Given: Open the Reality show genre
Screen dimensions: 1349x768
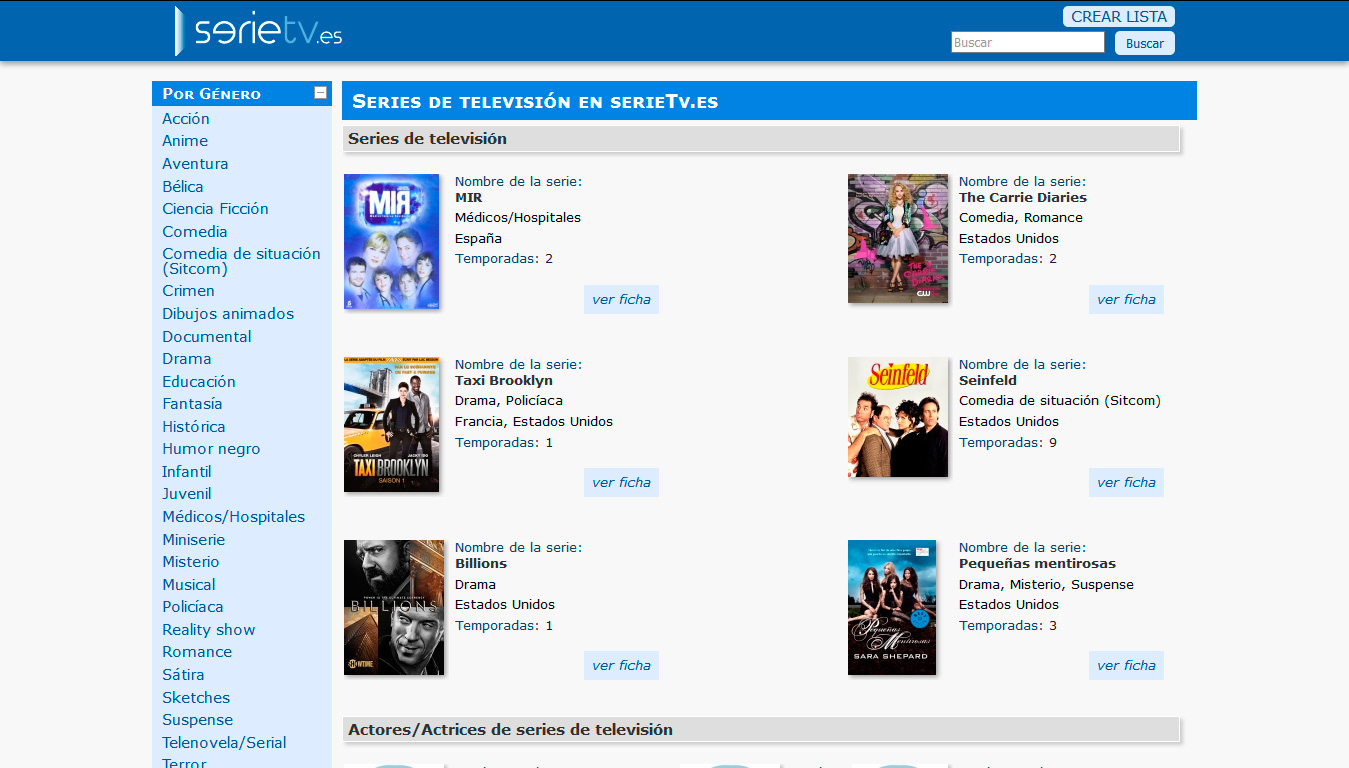Looking at the screenshot, I should (x=209, y=630).
